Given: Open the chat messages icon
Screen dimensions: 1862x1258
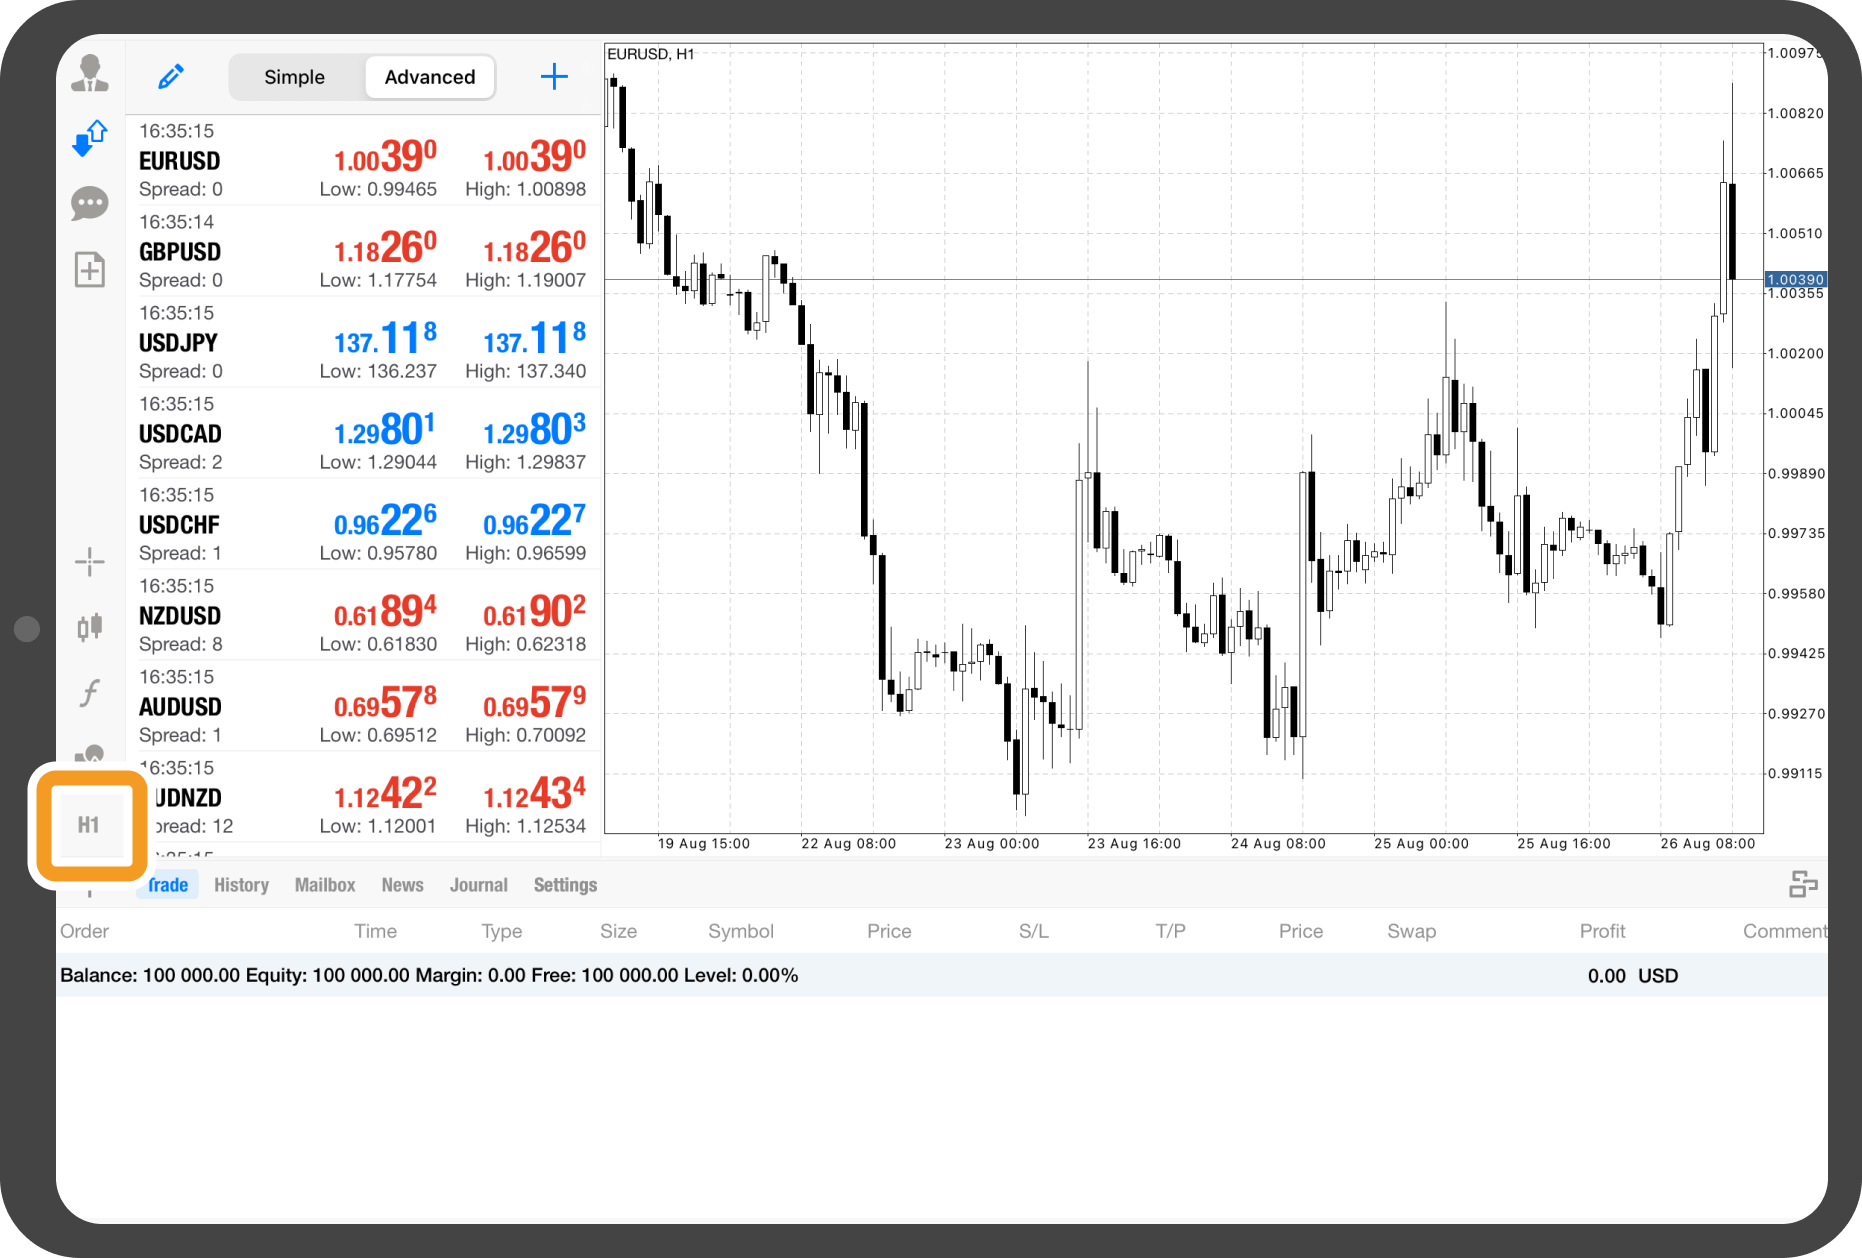Looking at the screenshot, I should [90, 204].
